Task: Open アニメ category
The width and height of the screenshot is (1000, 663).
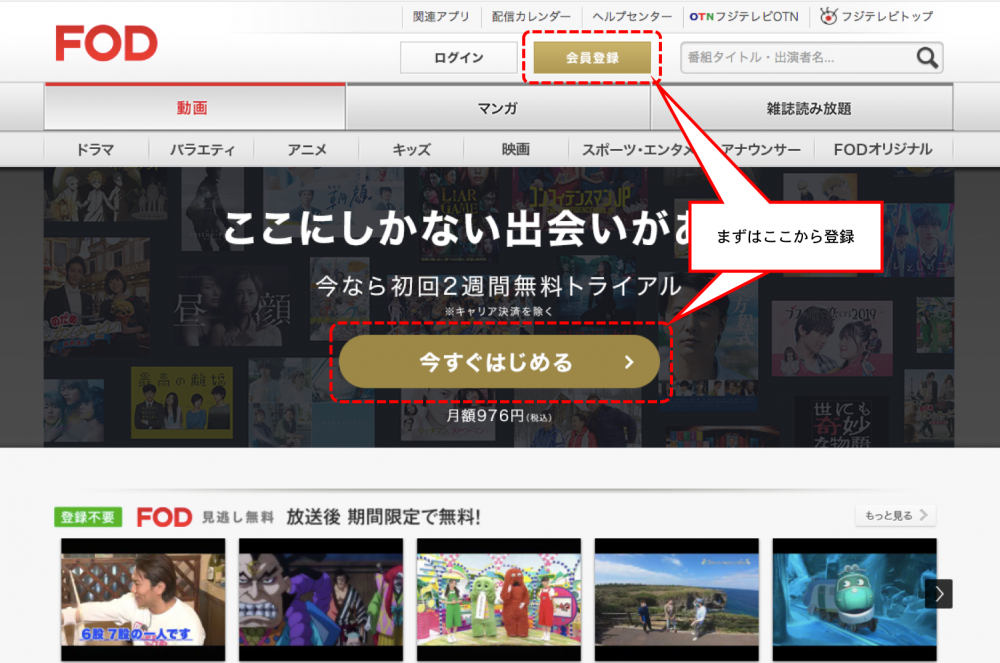Action: pyautogui.click(x=307, y=149)
